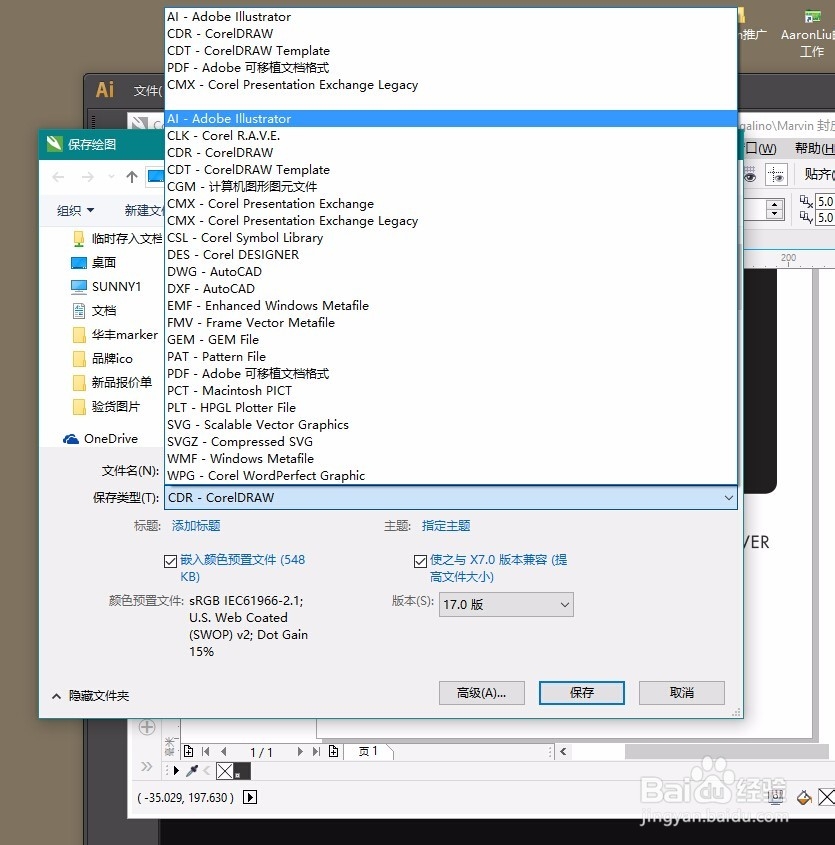The height and width of the screenshot is (845, 835).
Task: Jump to first page button
Action: 205,751
